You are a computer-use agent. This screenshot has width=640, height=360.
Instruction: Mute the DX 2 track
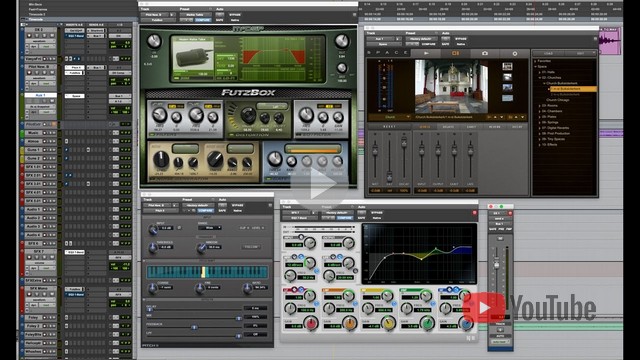[x=52, y=36]
